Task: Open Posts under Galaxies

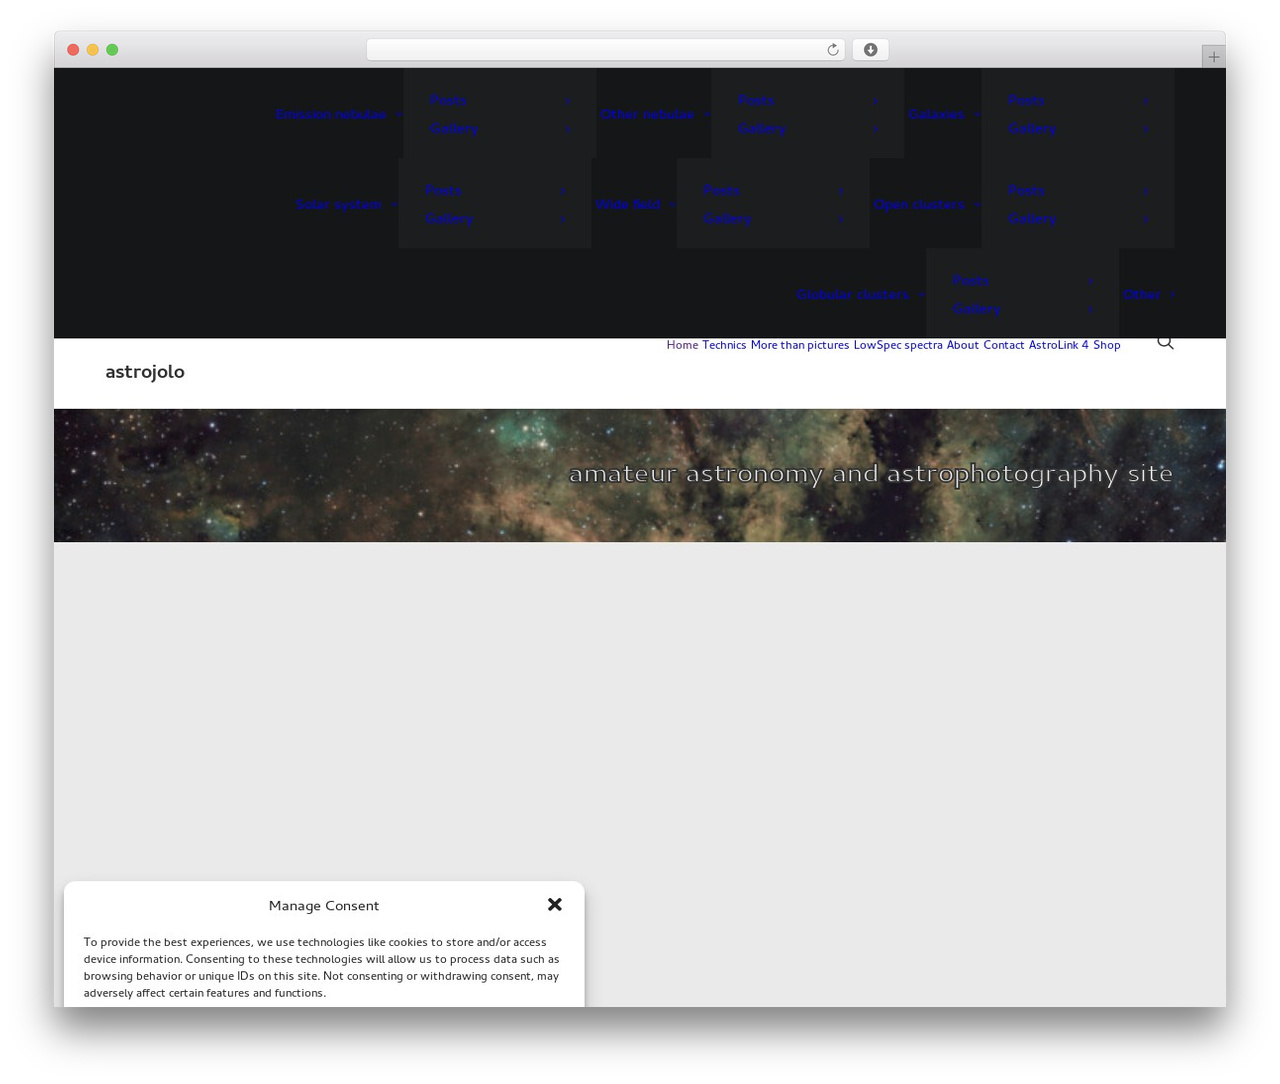Action: tap(1027, 100)
